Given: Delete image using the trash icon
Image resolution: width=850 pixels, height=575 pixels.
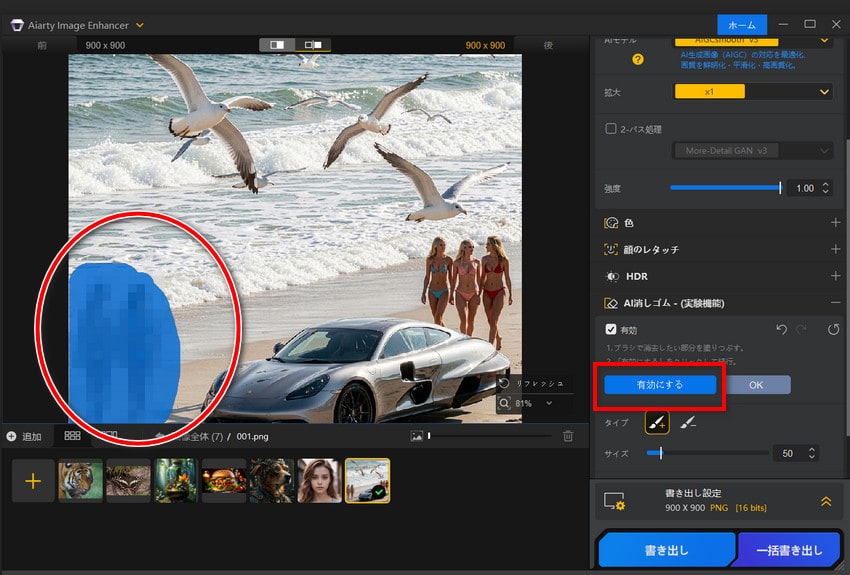Looking at the screenshot, I should tap(568, 436).
